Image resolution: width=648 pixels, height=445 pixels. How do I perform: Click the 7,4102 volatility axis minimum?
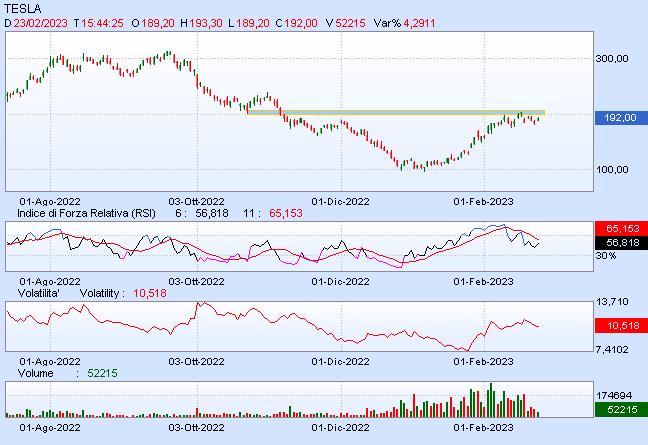click(612, 350)
